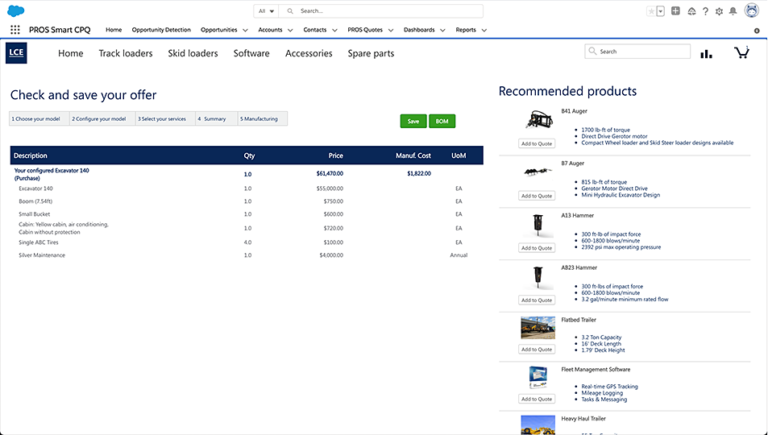Expand the PROS Quotes tab chevron
The width and height of the screenshot is (768, 435).
[x=391, y=30]
